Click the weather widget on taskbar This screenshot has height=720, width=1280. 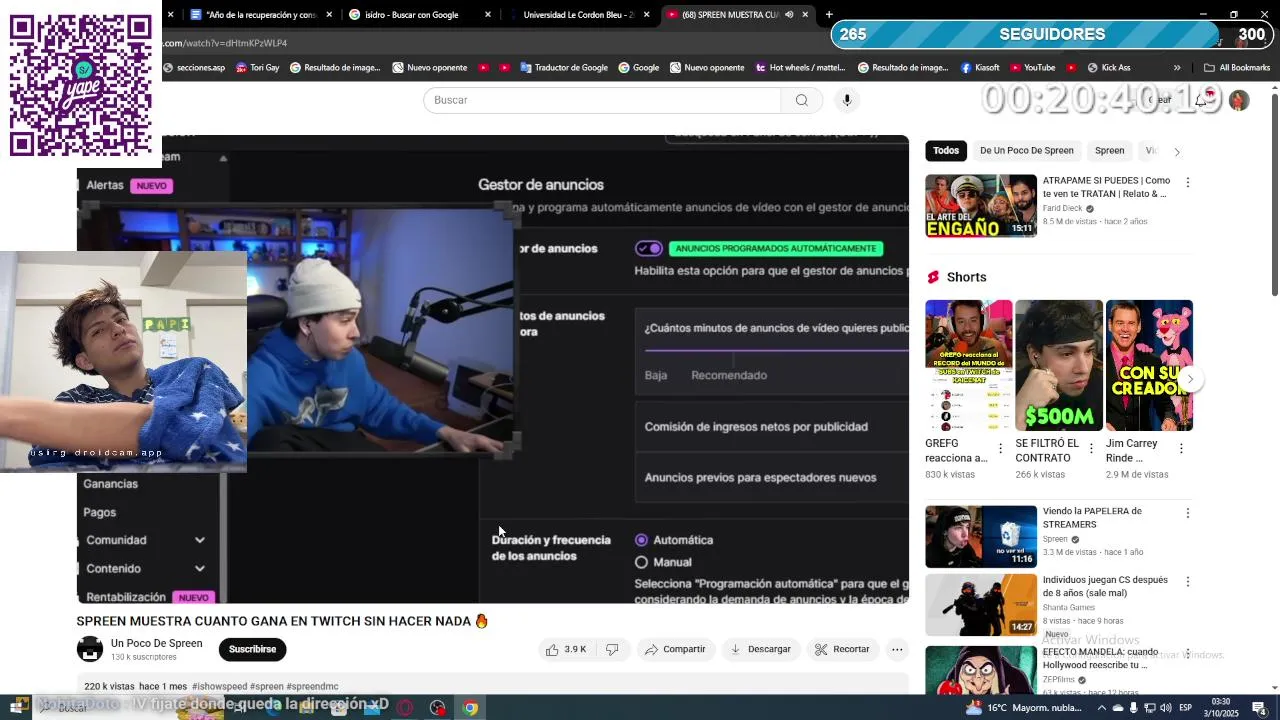pyautogui.click(x=1024, y=708)
